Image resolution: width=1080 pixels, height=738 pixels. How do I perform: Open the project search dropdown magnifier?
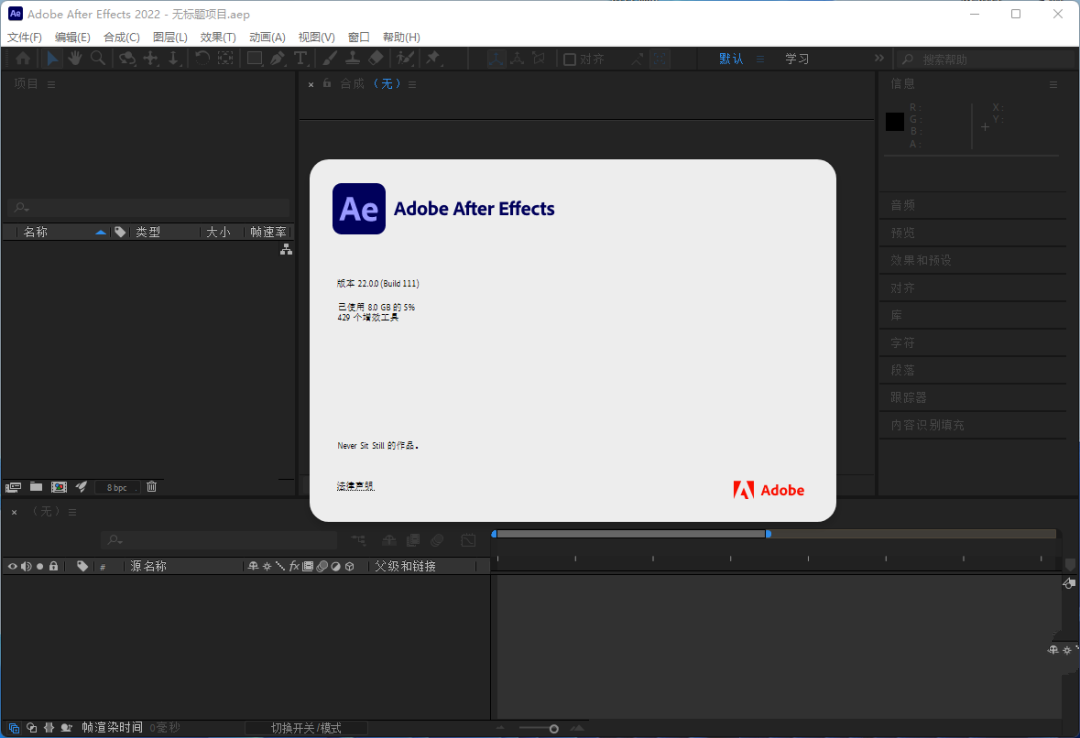point(21,207)
